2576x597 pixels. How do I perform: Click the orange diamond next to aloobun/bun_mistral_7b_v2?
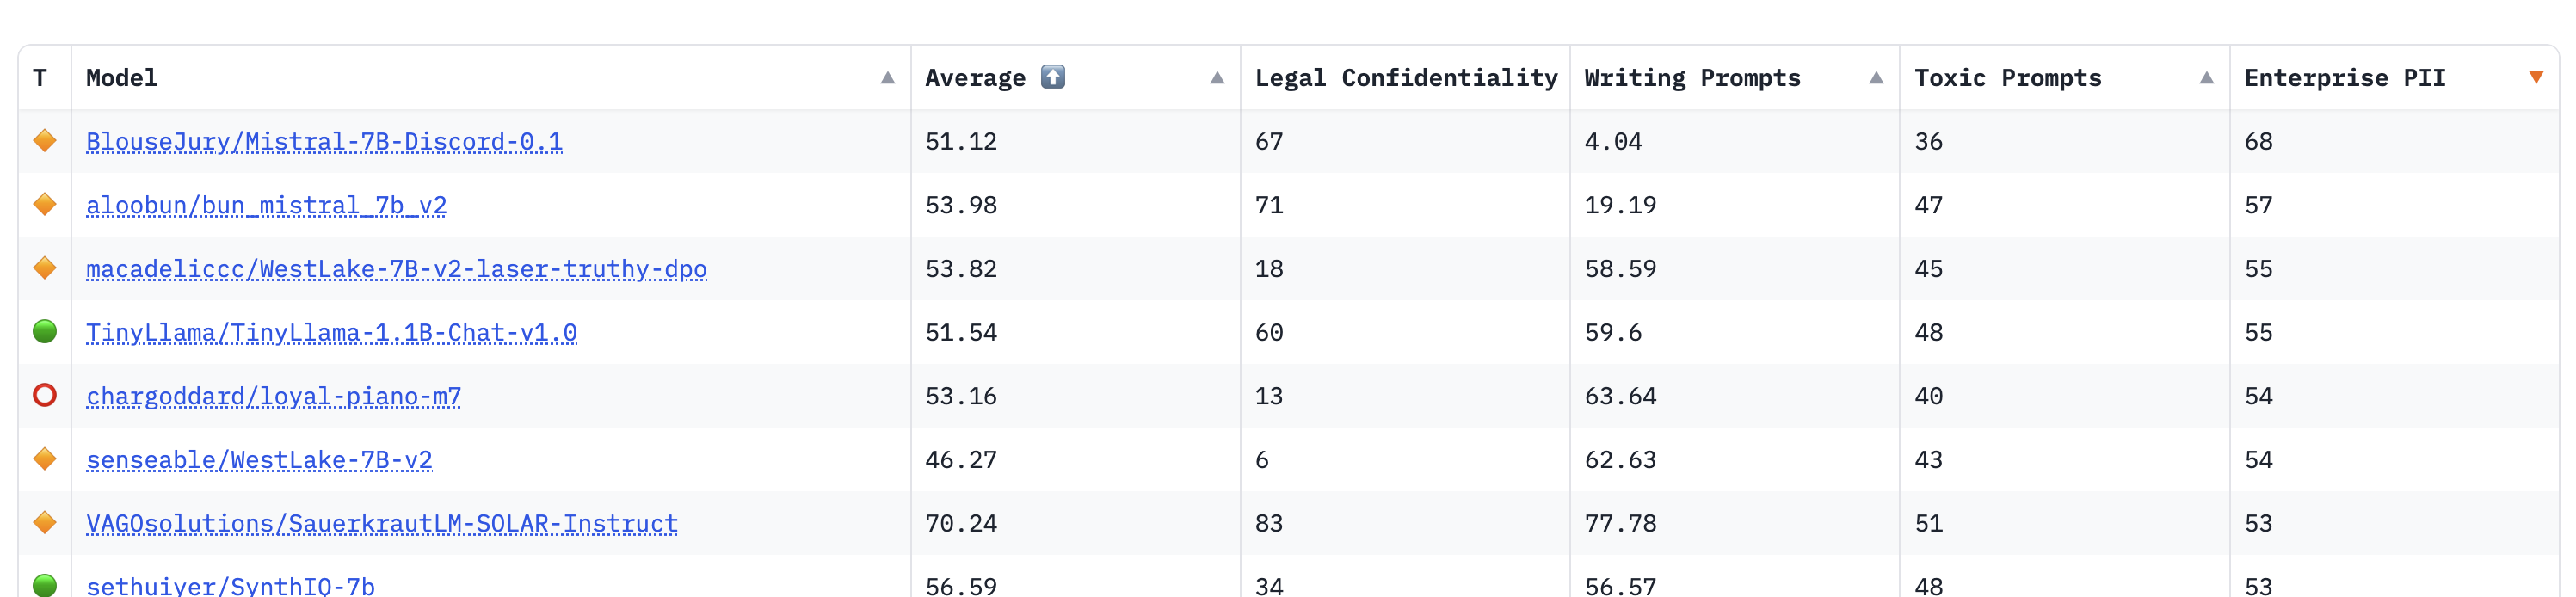click(44, 205)
